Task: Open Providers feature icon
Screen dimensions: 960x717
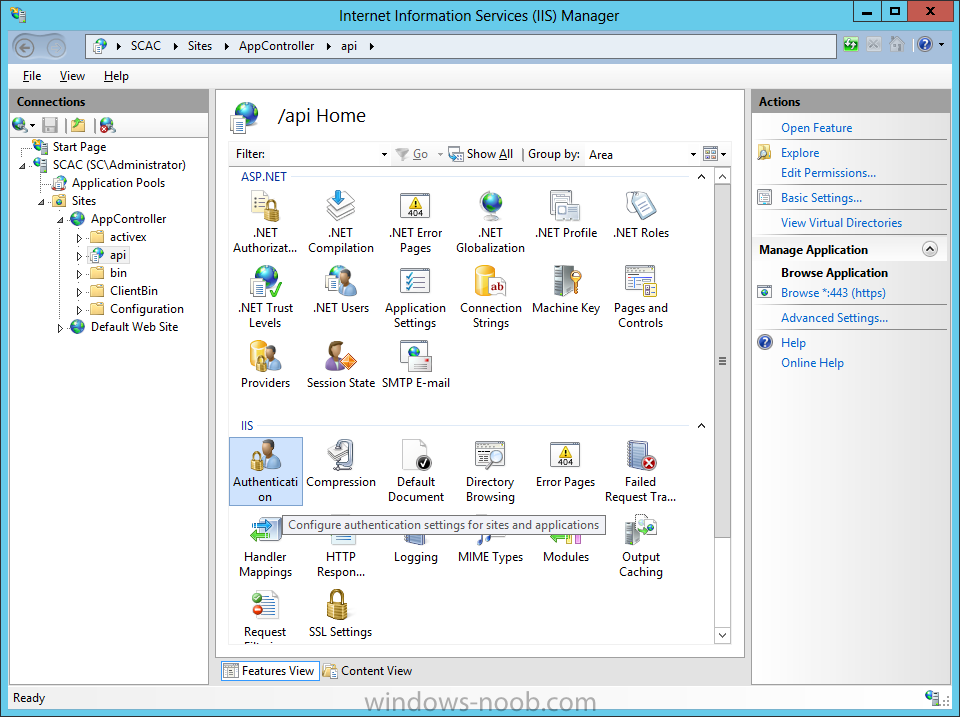Action: tap(265, 364)
